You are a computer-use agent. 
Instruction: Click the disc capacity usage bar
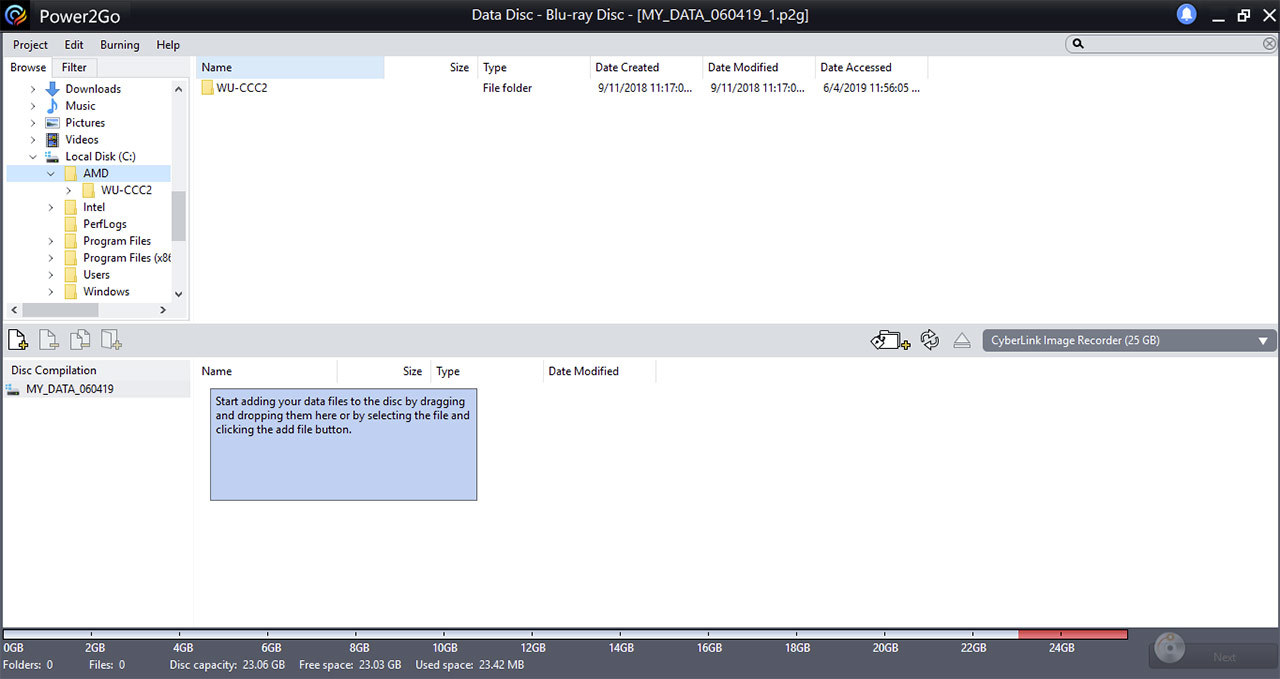pyautogui.click(x=566, y=634)
